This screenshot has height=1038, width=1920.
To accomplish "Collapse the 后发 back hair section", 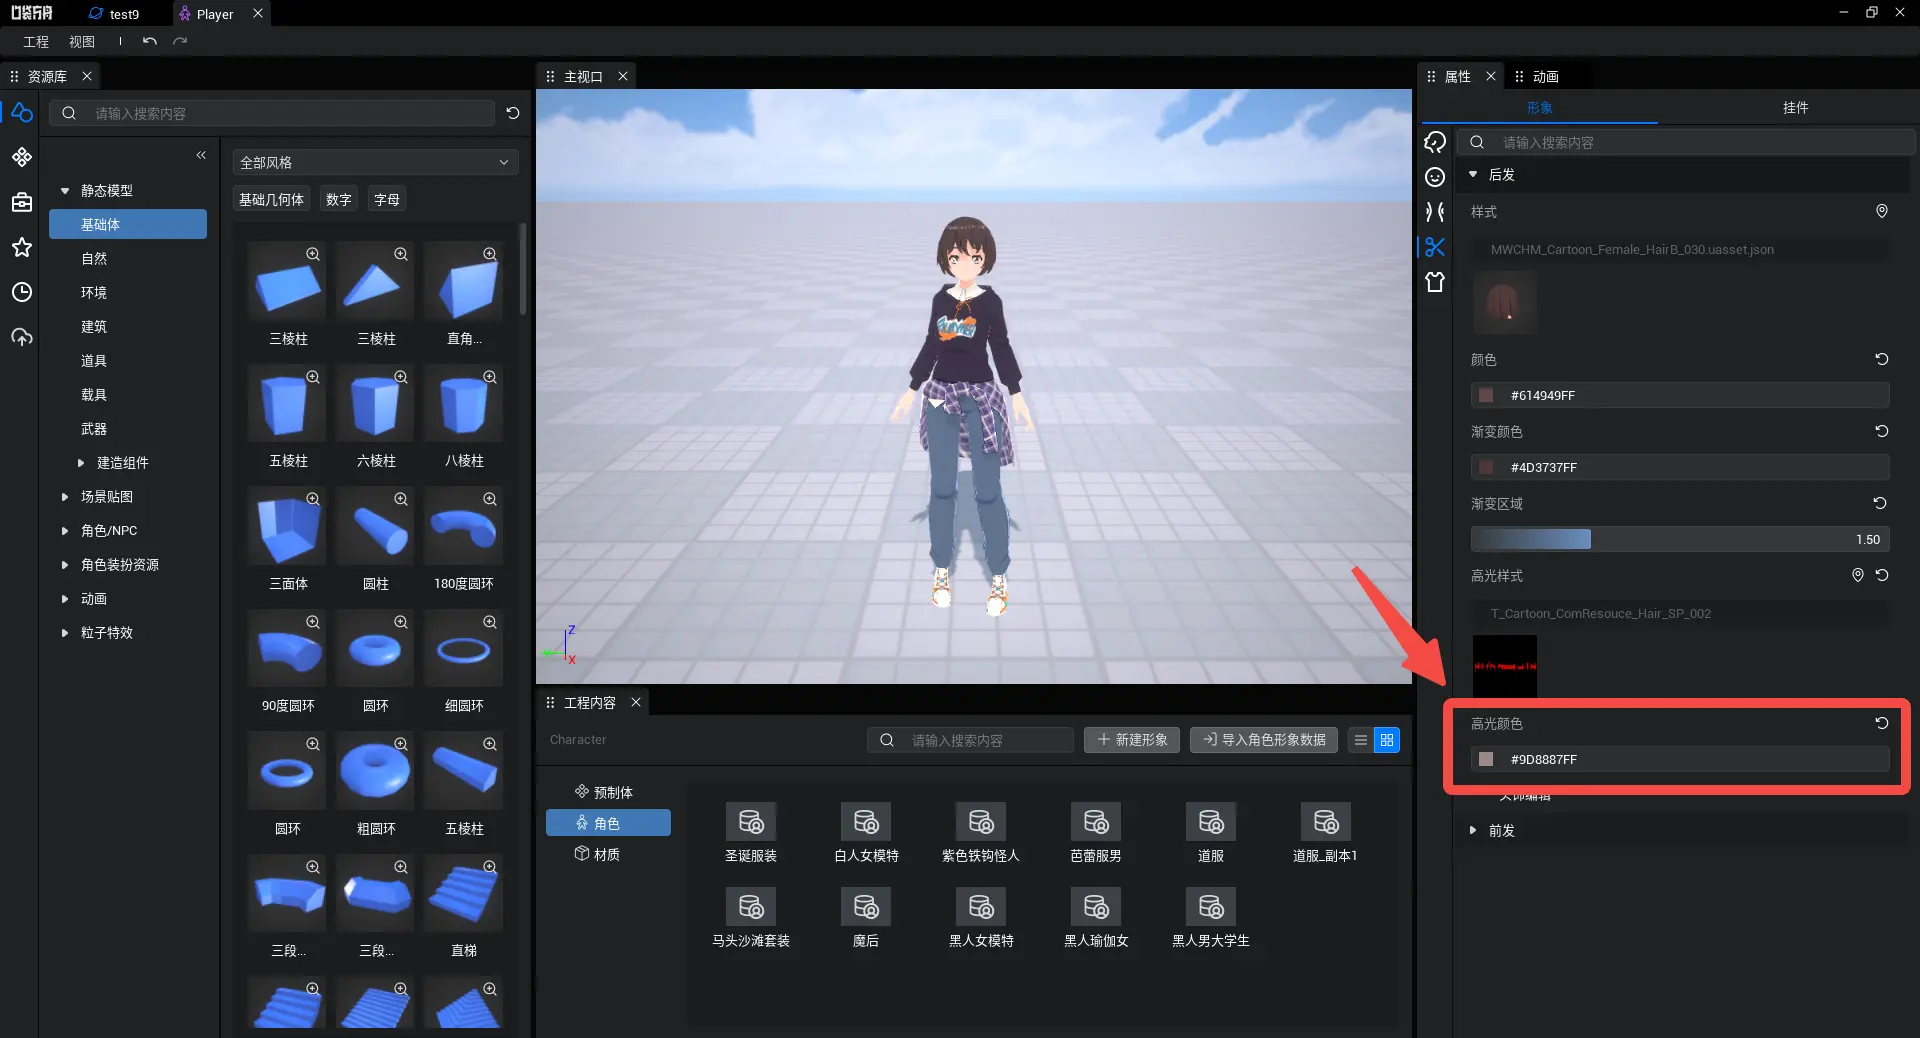I will pyautogui.click(x=1473, y=174).
